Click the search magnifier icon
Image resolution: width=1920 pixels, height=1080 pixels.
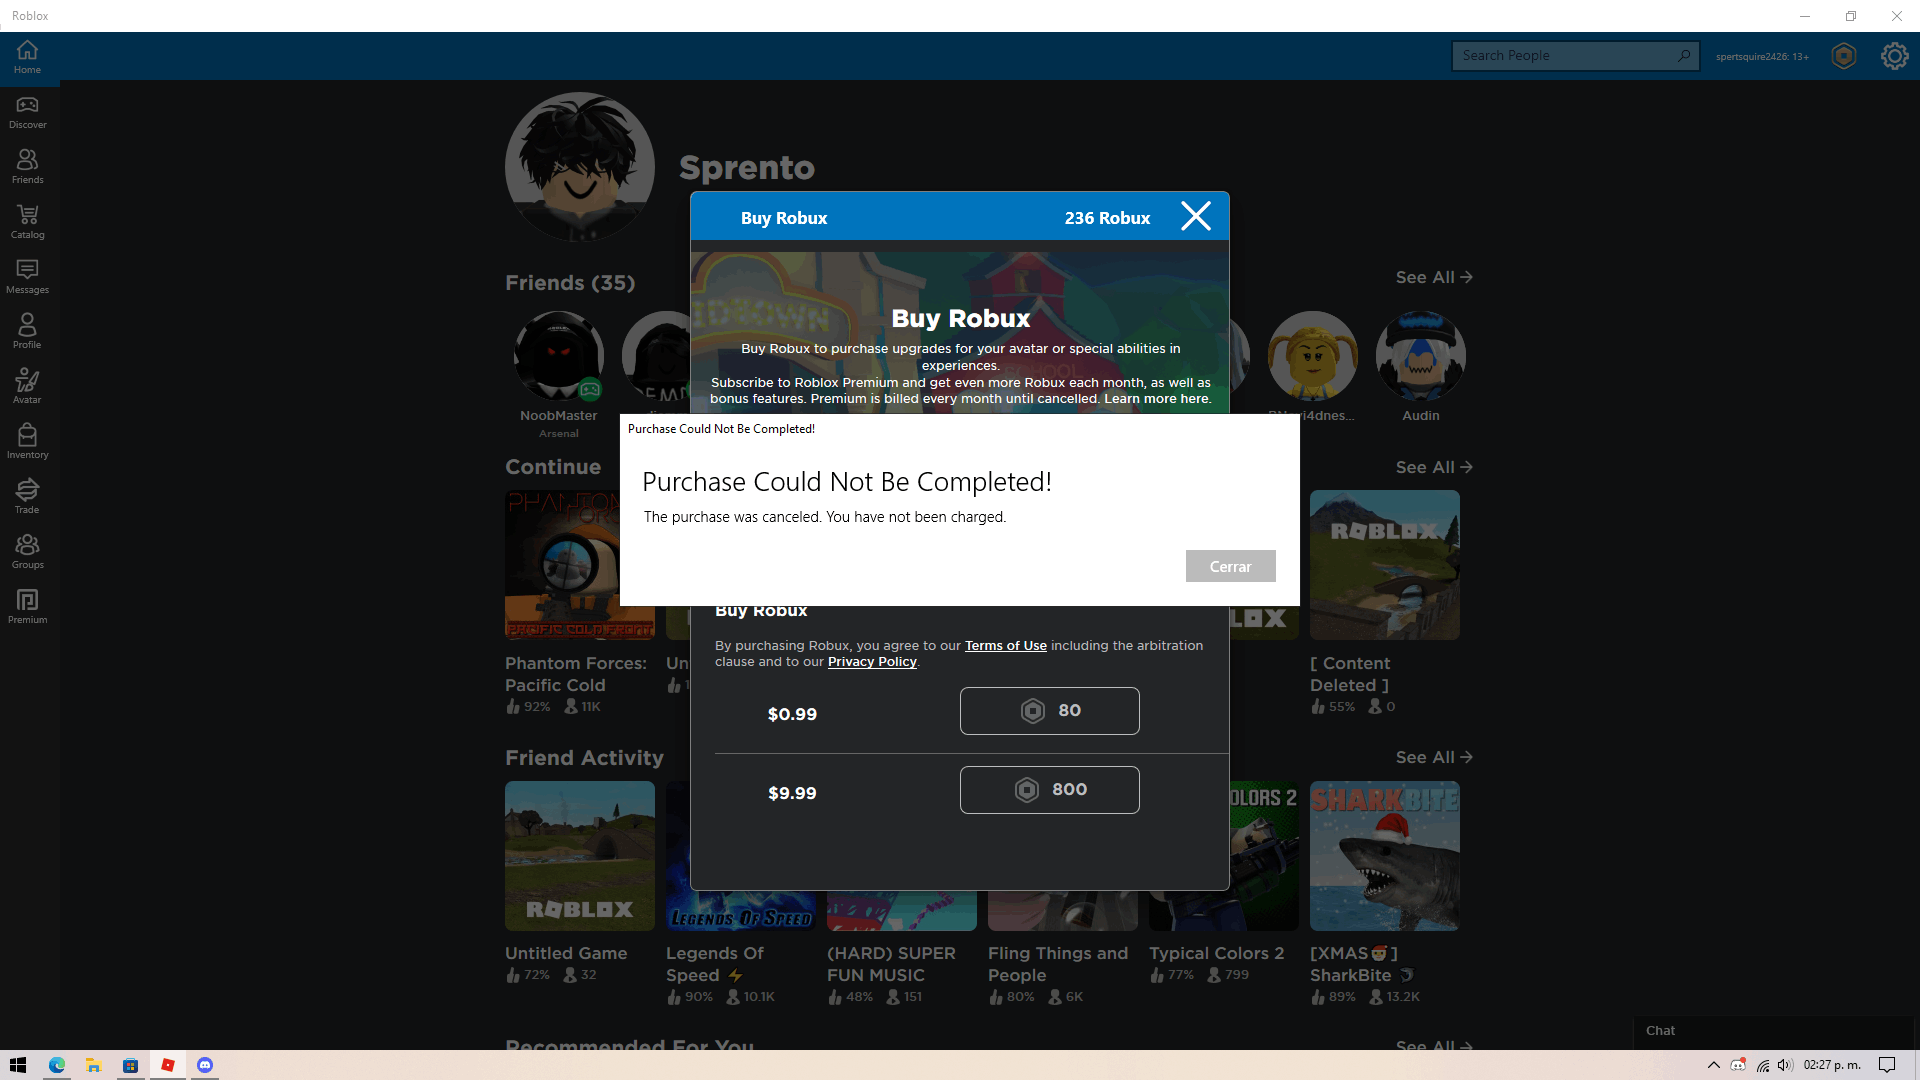tap(1684, 56)
